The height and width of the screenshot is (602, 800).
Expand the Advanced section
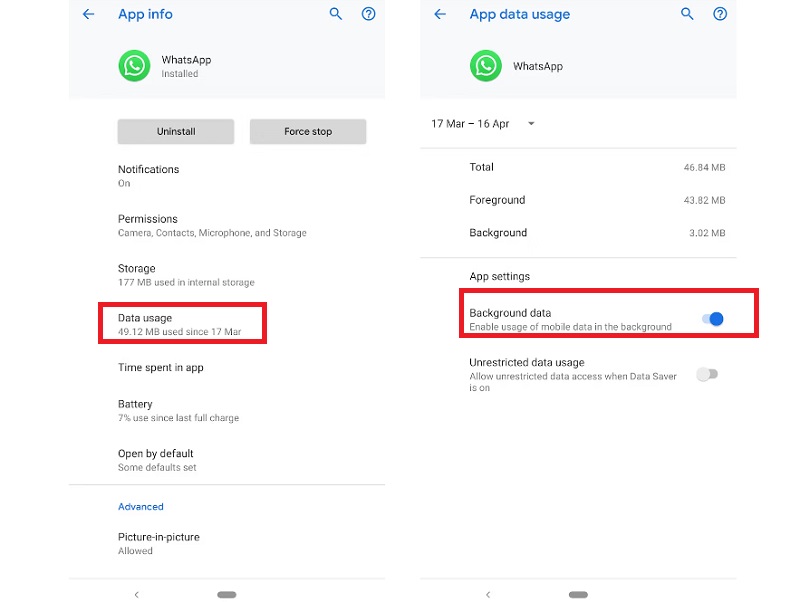pyautogui.click(x=141, y=507)
